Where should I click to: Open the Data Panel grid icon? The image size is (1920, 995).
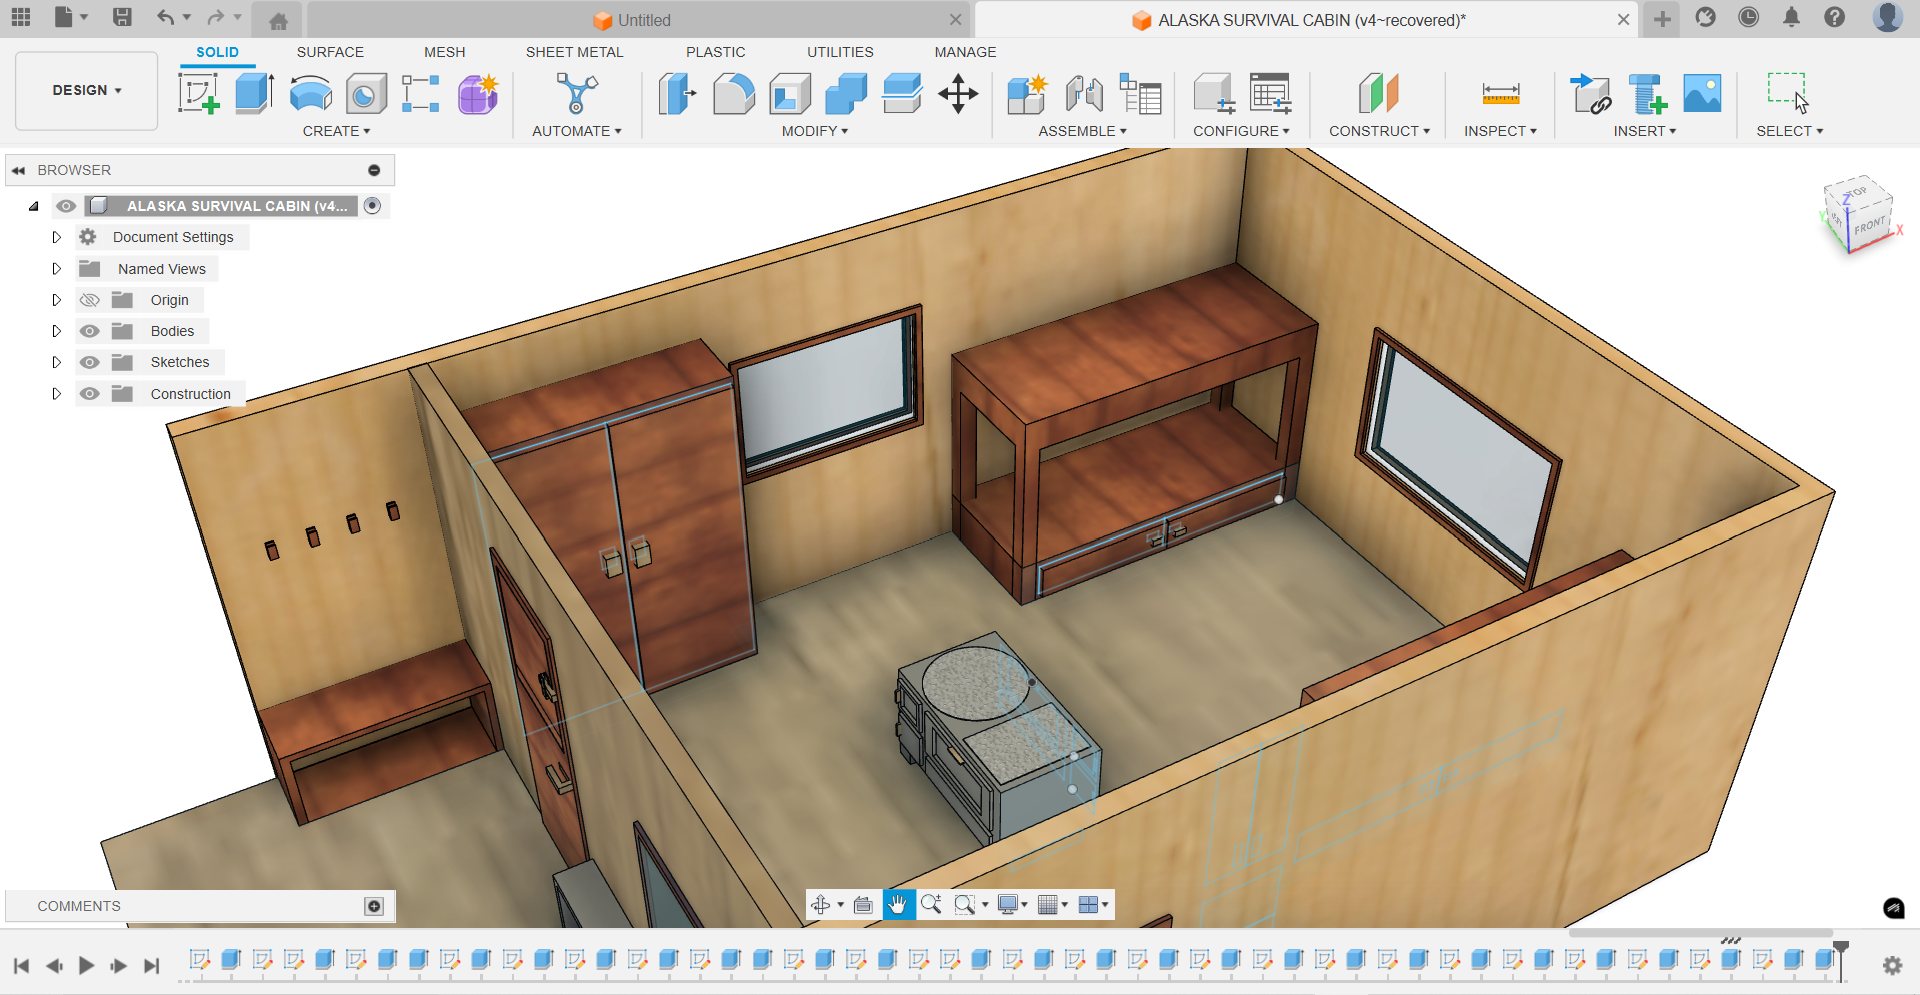click(x=21, y=17)
